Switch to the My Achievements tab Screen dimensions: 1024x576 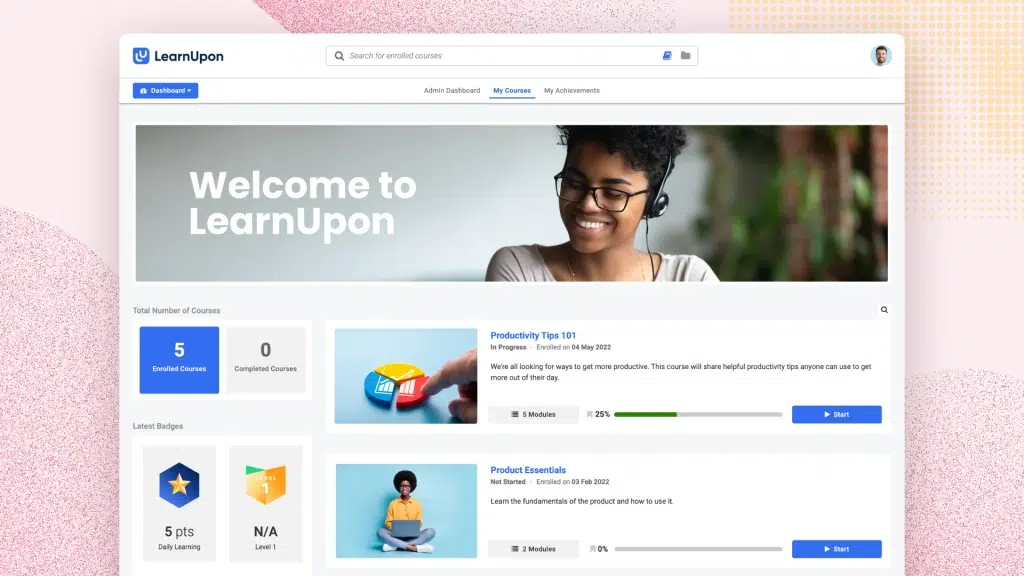coord(572,90)
